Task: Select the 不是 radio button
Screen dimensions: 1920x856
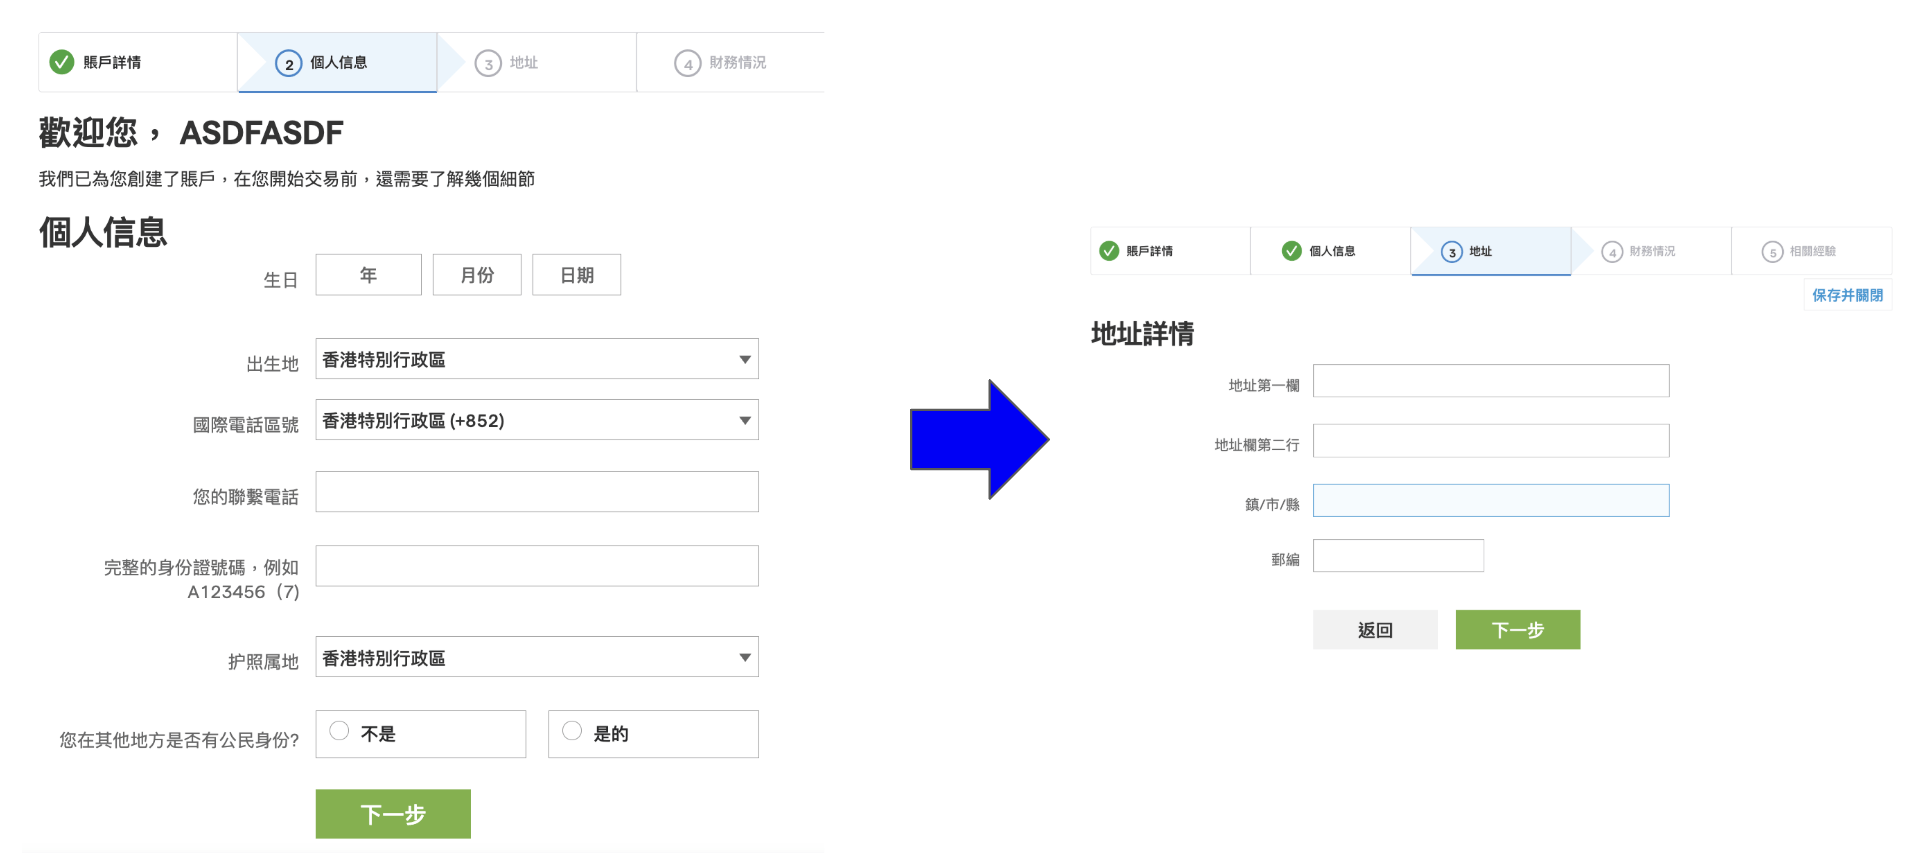Action: coord(340,731)
